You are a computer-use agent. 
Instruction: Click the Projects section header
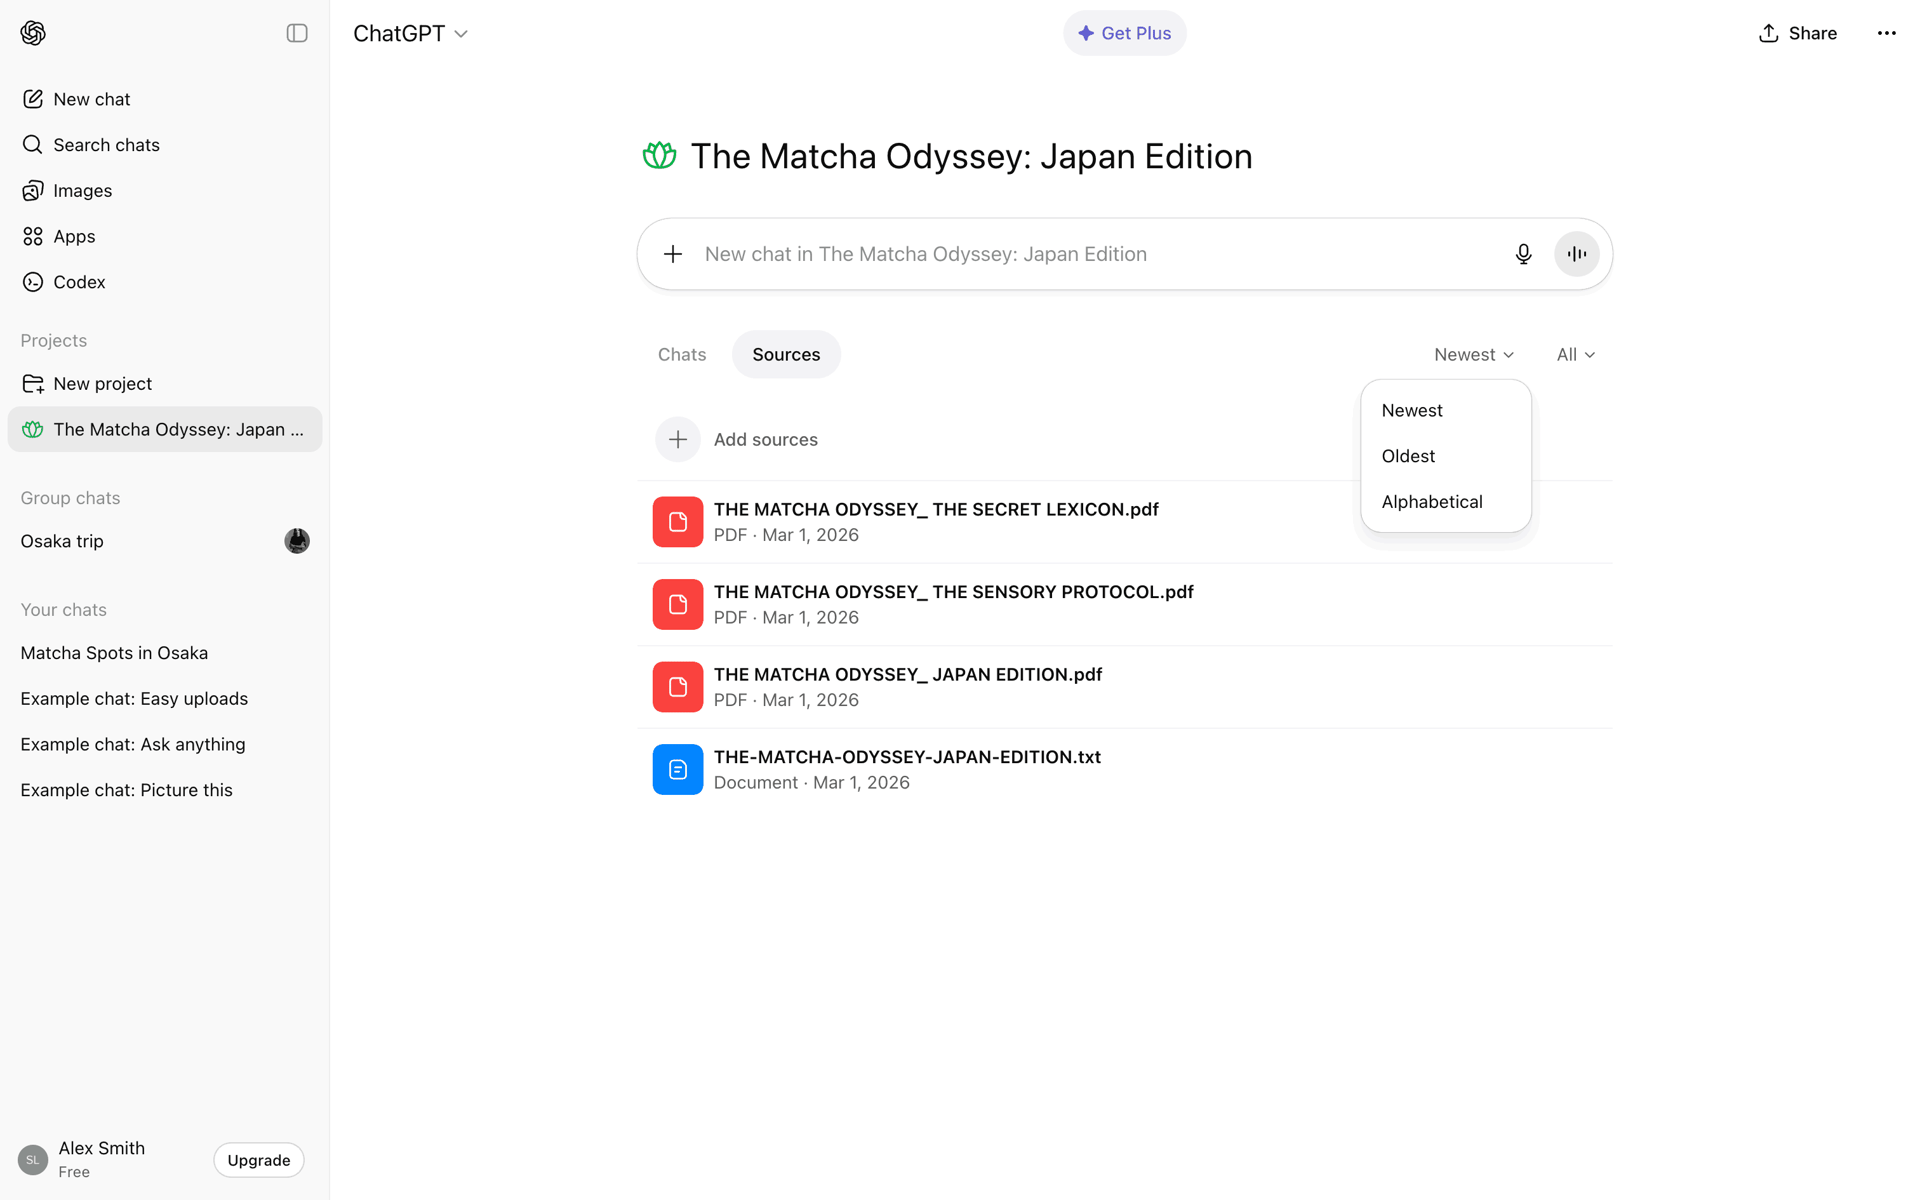coord(54,340)
